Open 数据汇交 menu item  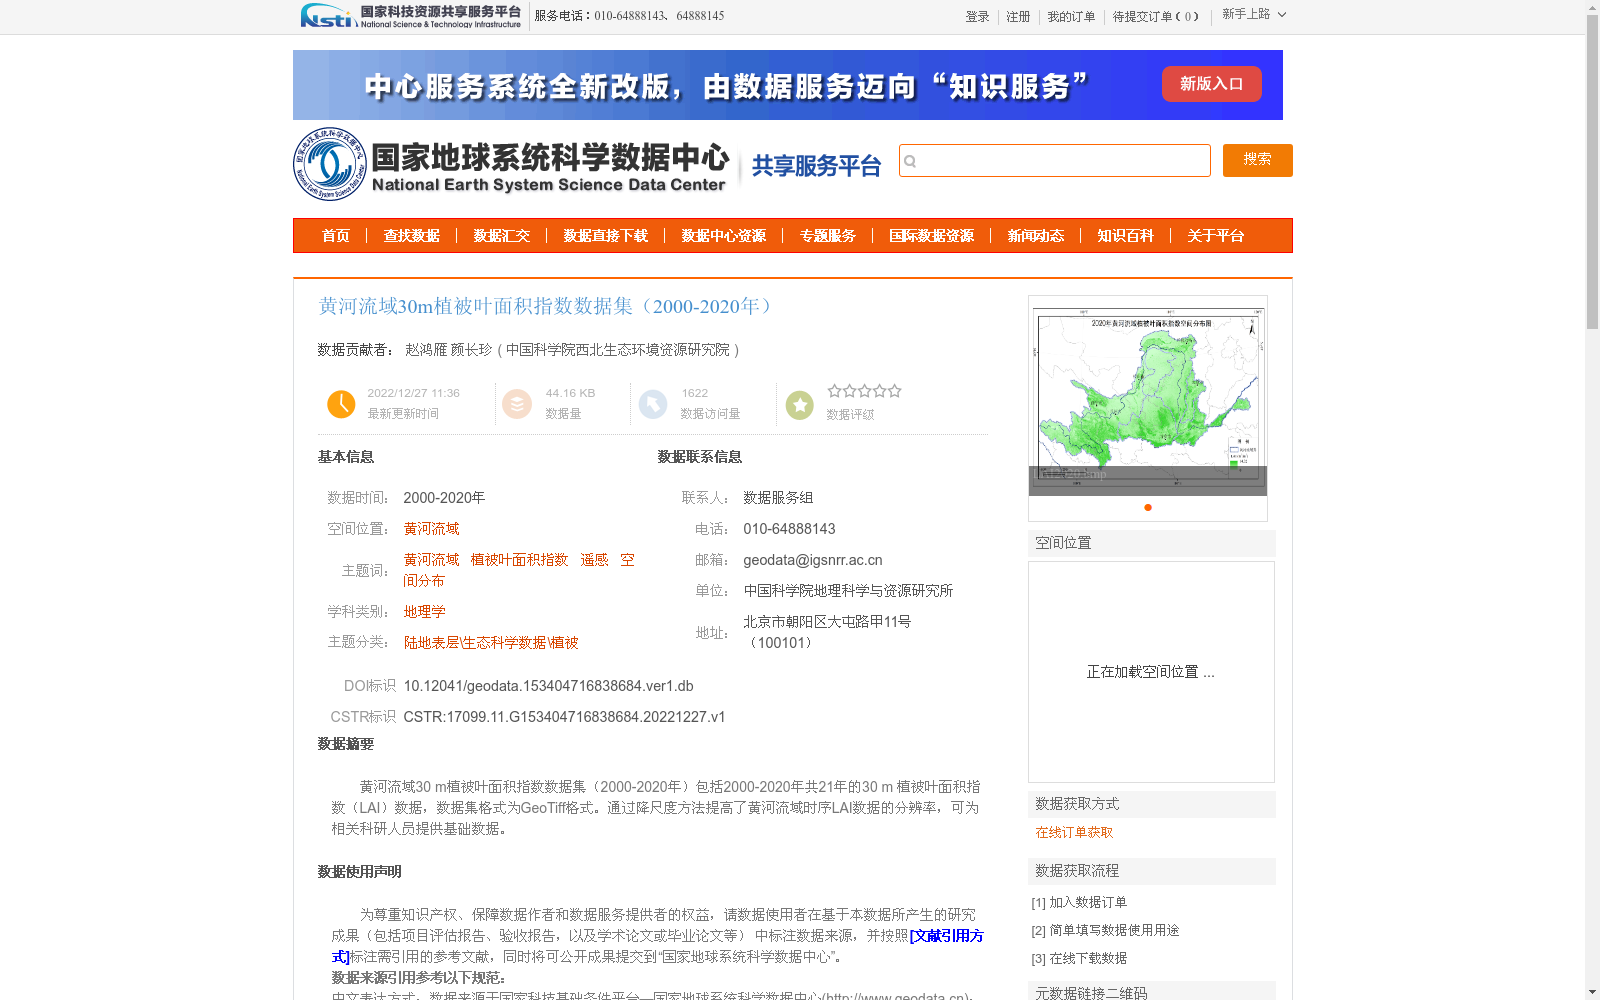(502, 236)
